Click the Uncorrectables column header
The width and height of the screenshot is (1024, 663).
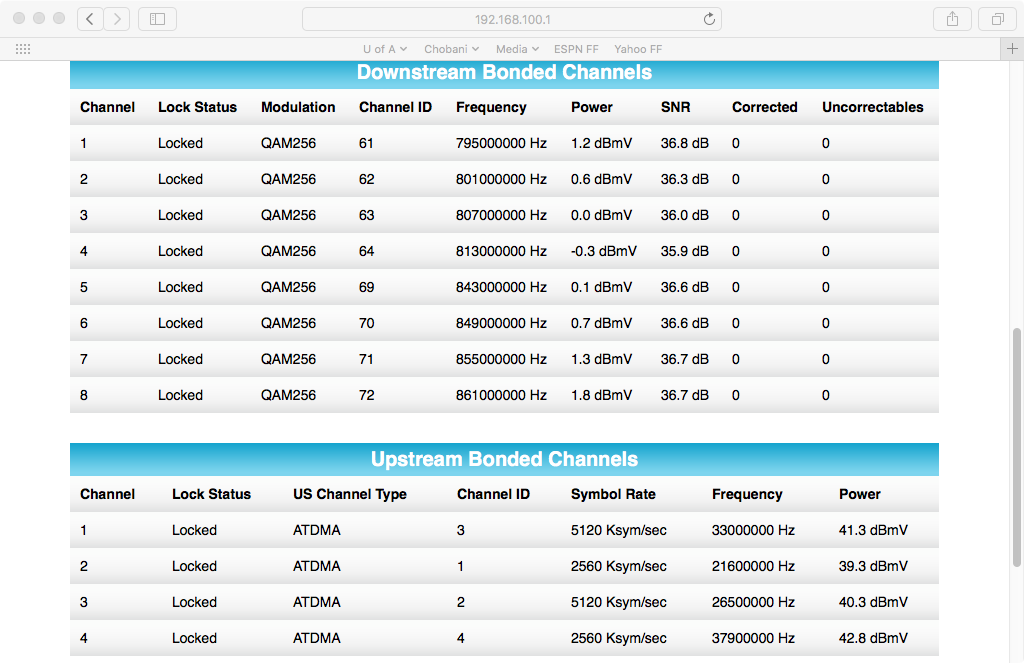coord(872,107)
